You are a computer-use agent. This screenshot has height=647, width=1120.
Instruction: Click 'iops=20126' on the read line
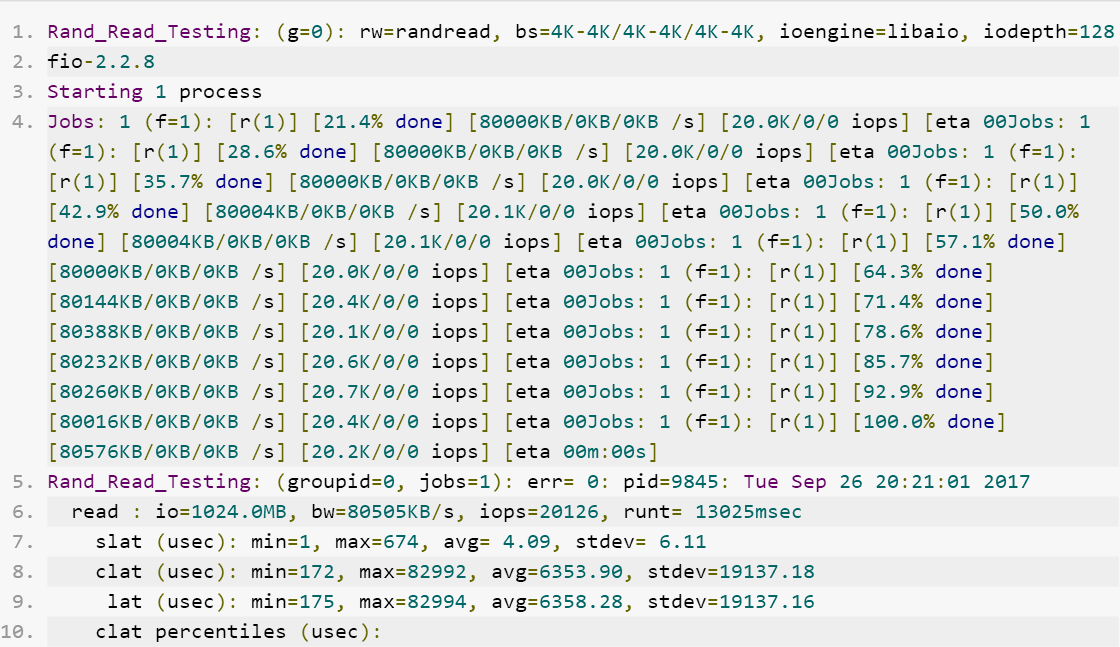pos(539,512)
